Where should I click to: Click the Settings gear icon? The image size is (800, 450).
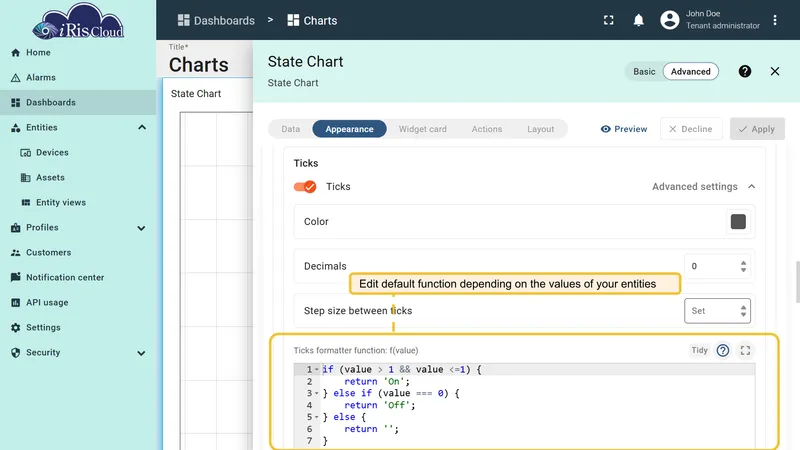pos(15,328)
